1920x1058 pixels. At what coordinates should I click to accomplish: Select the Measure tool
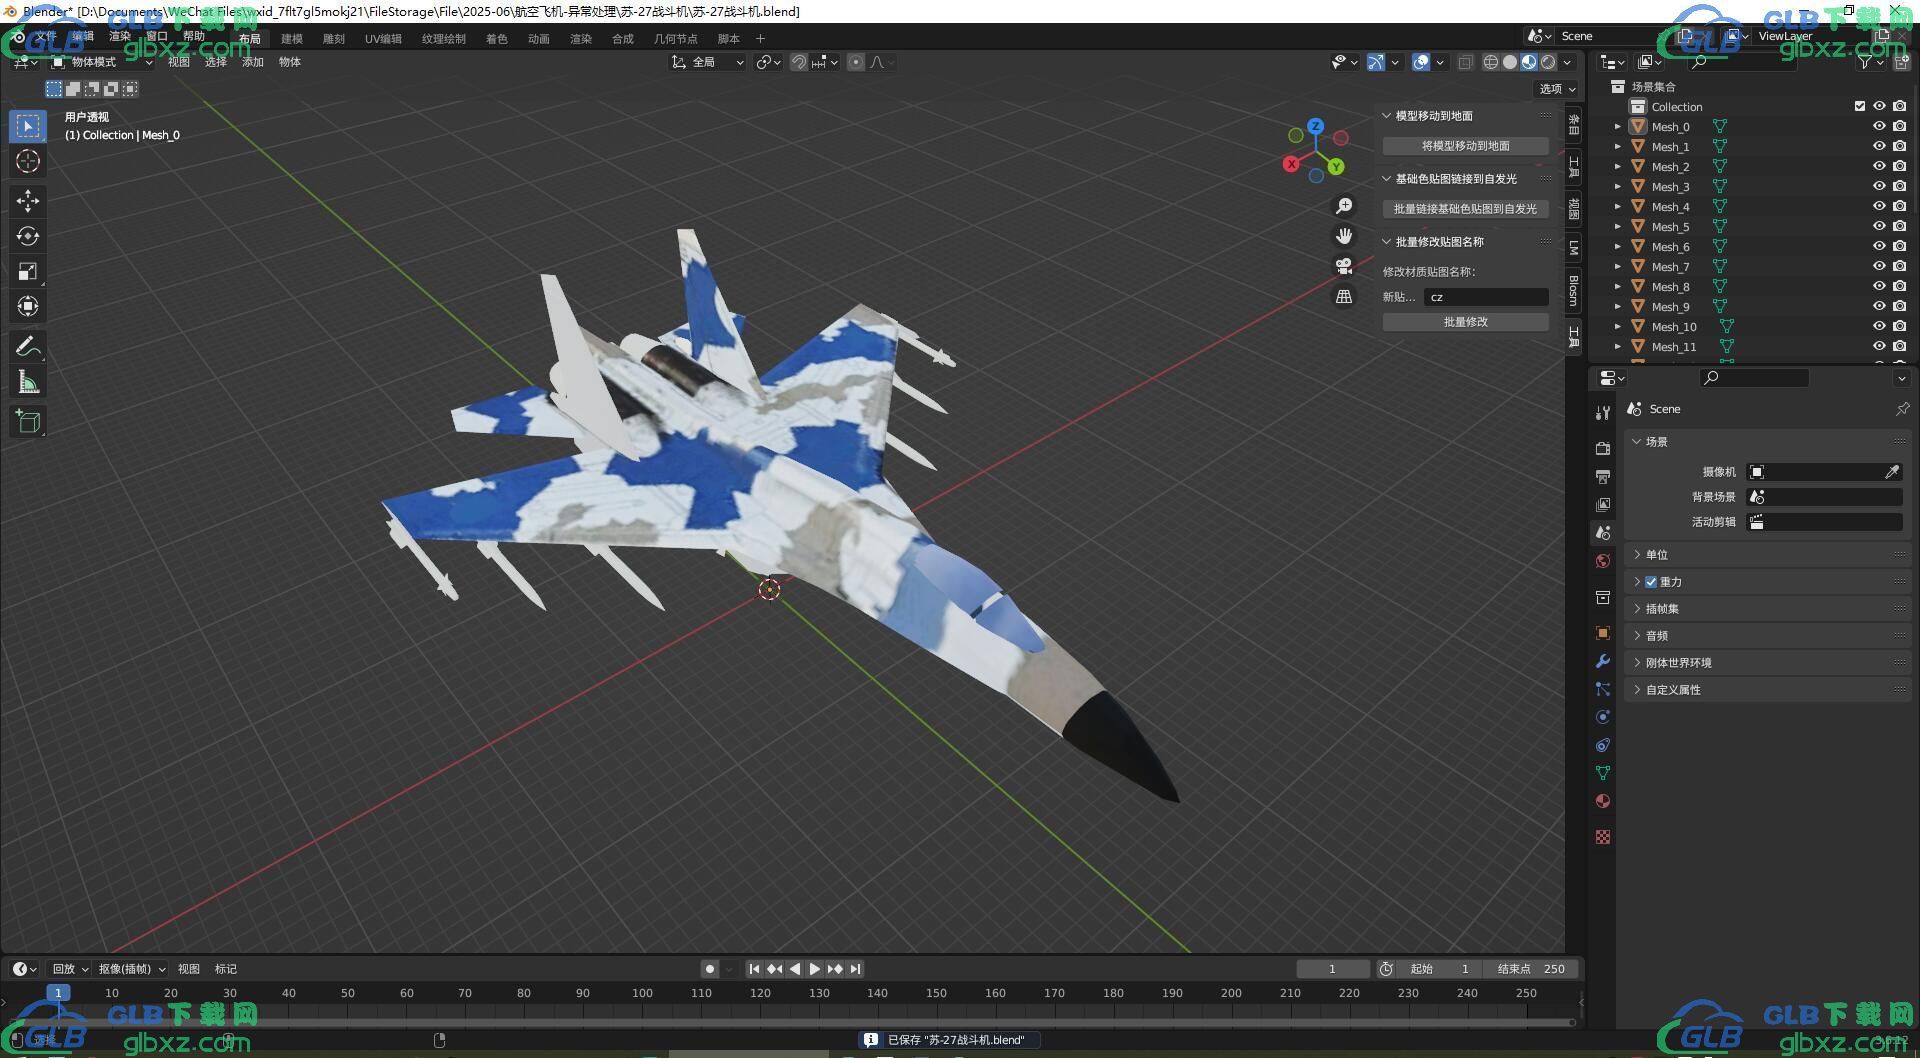coord(28,382)
